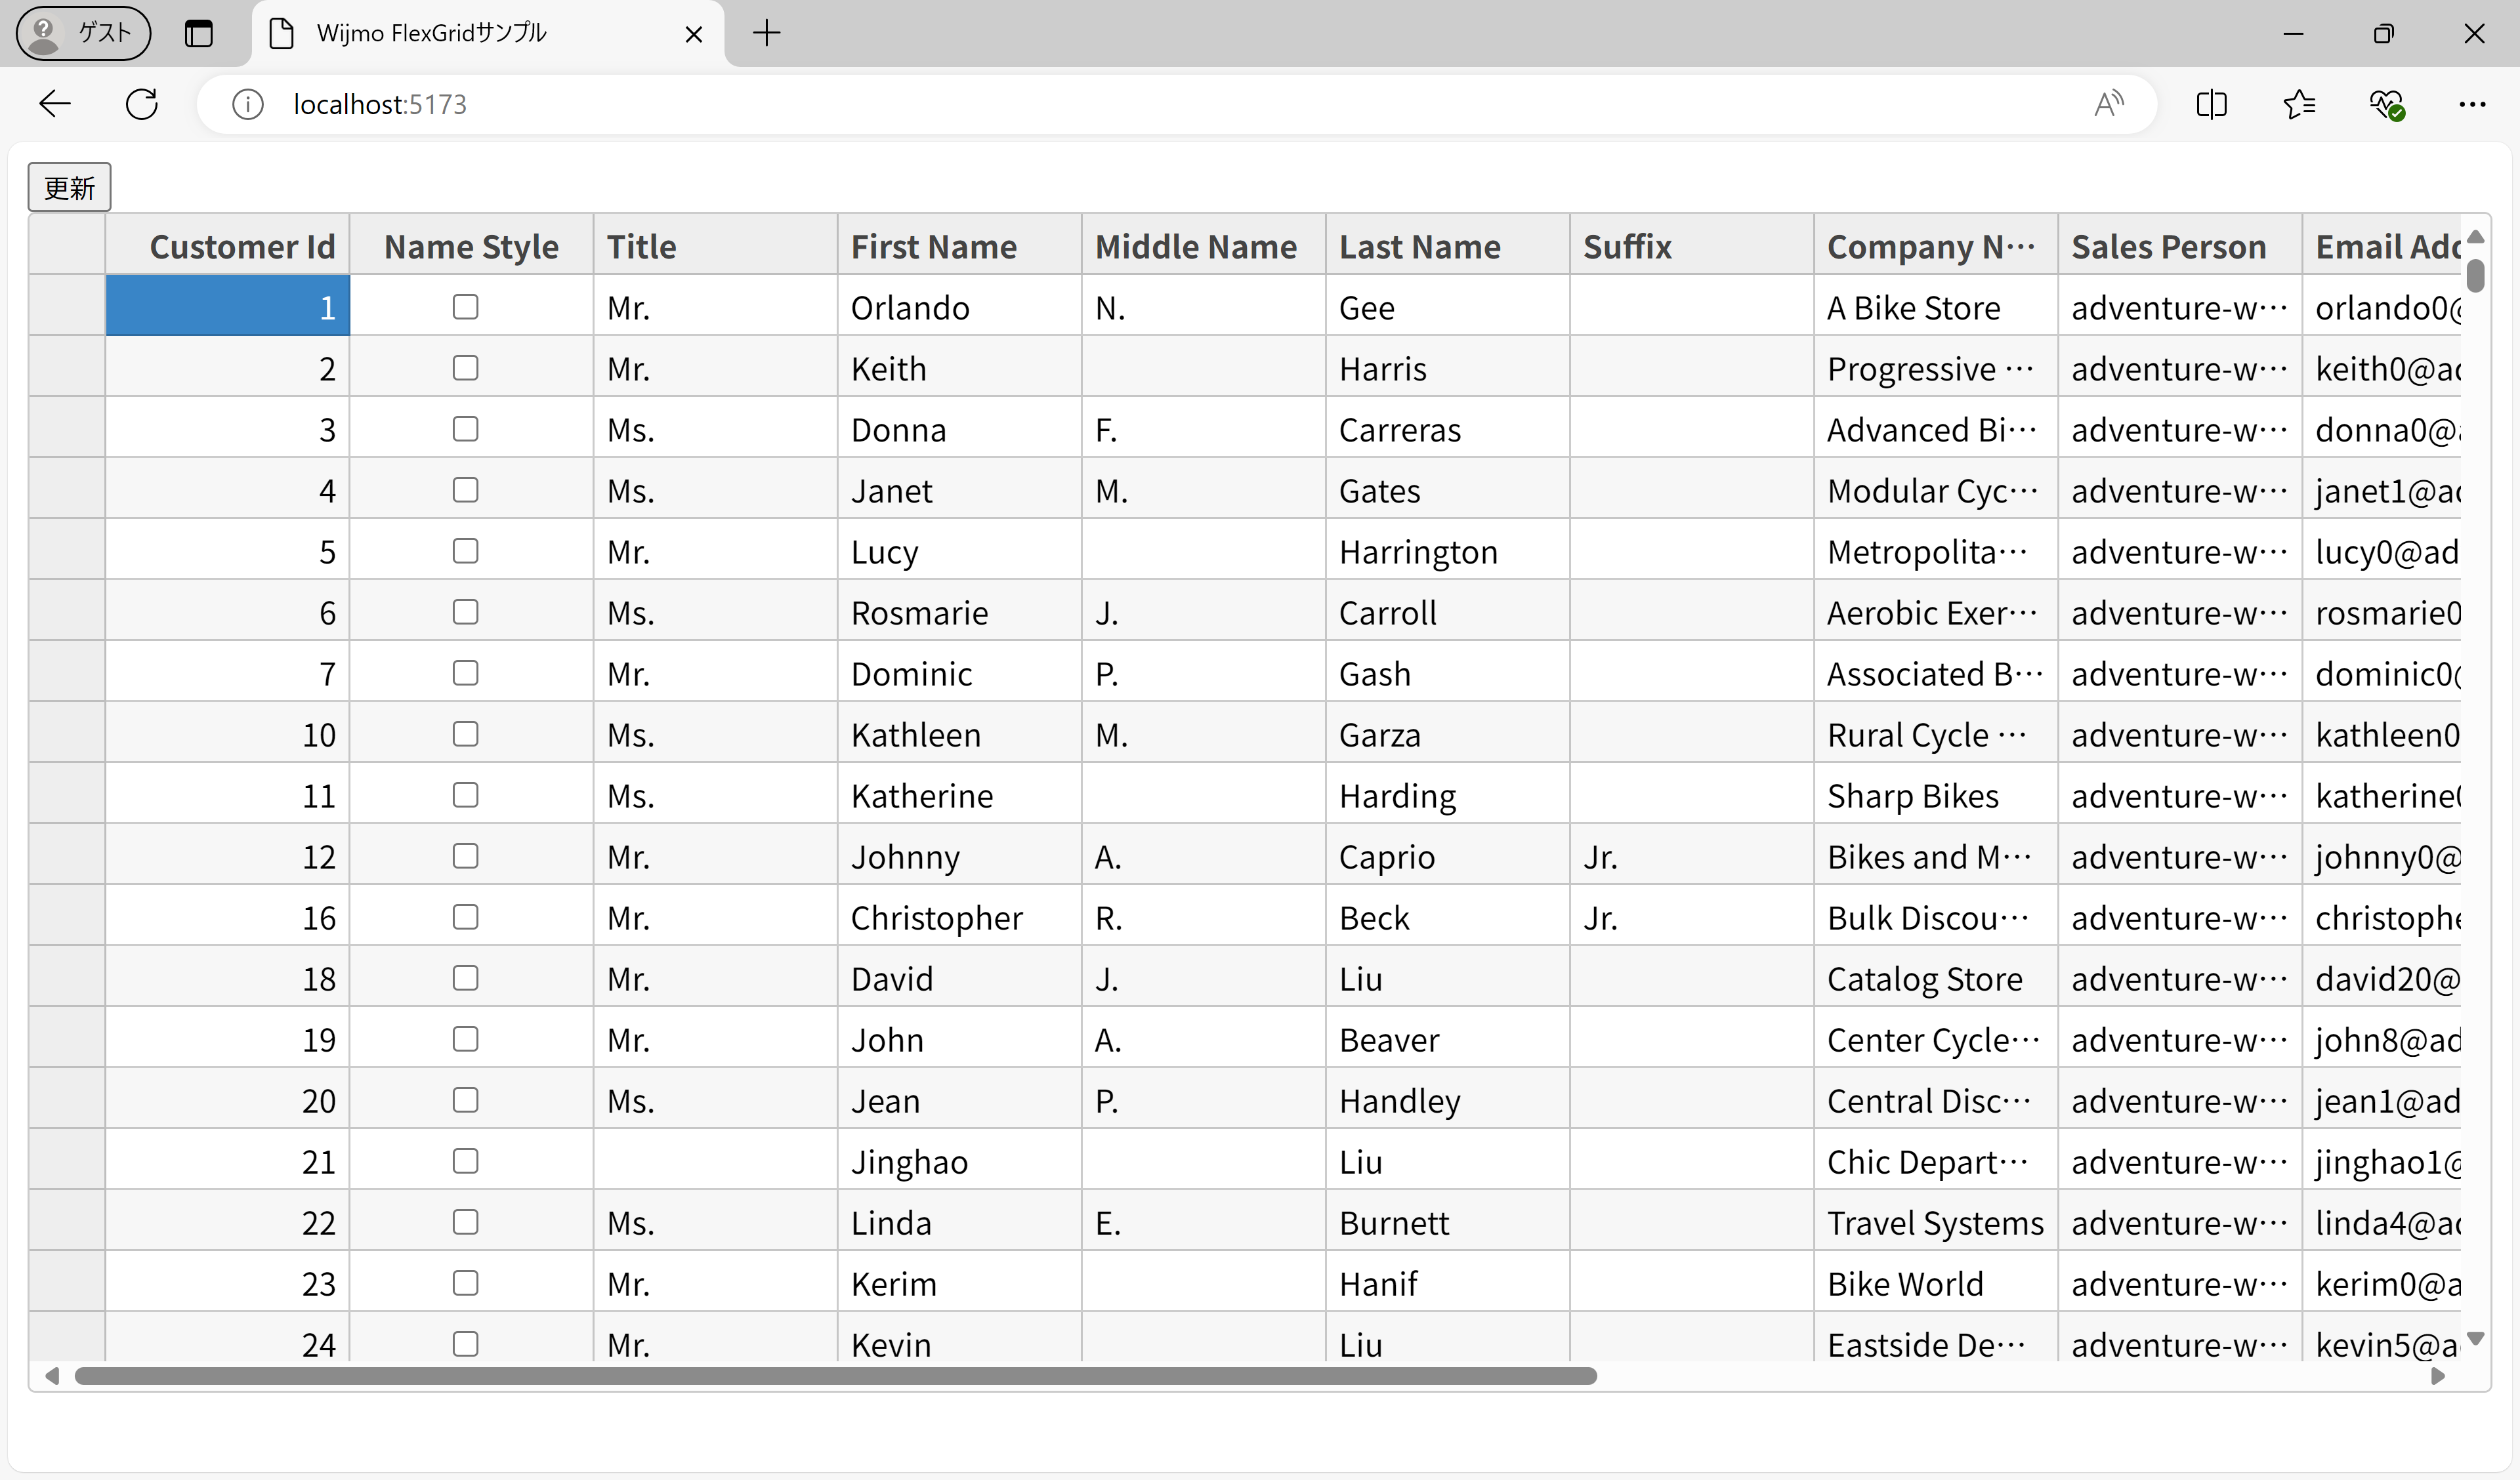Sort by the Name Style column header
This screenshot has width=2520, height=1480.
click(472, 246)
